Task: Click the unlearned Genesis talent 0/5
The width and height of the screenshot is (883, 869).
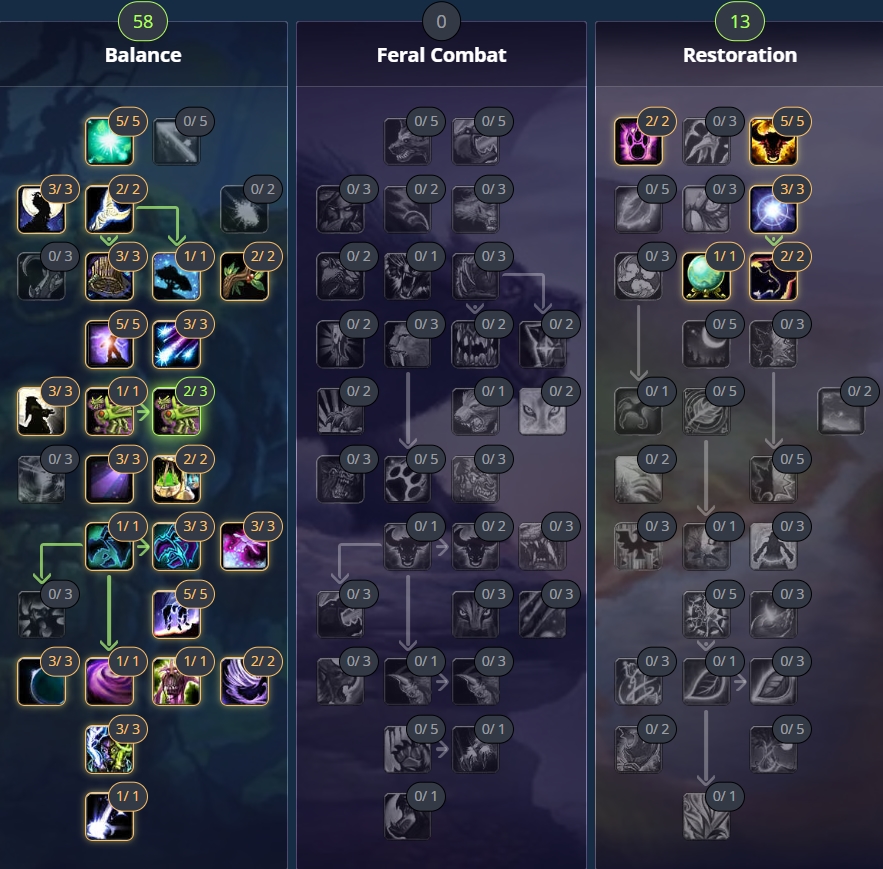Action: pyautogui.click(x=177, y=141)
